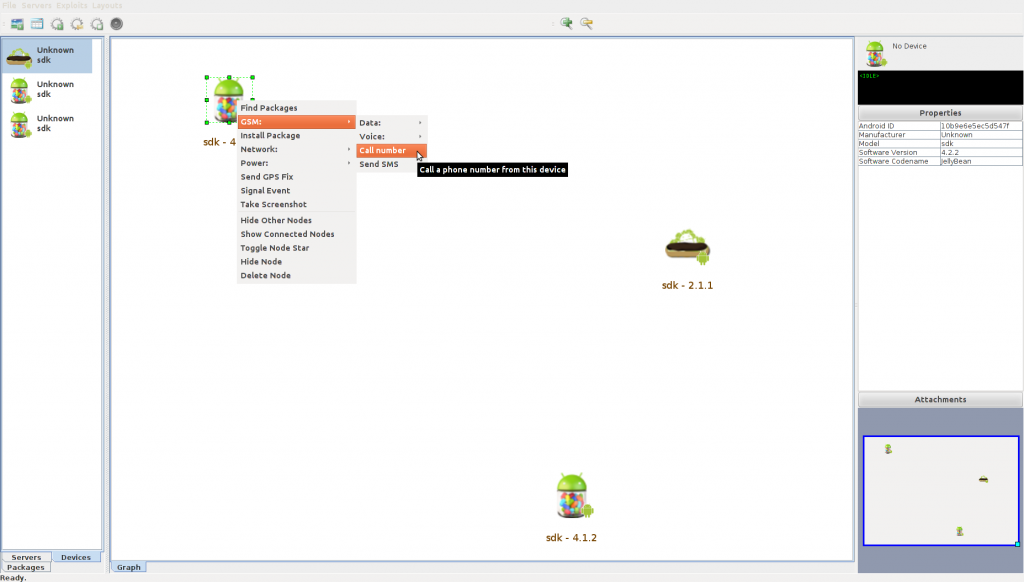Click the add-gear toolbar icon
1024x582 pixels.
point(56,23)
